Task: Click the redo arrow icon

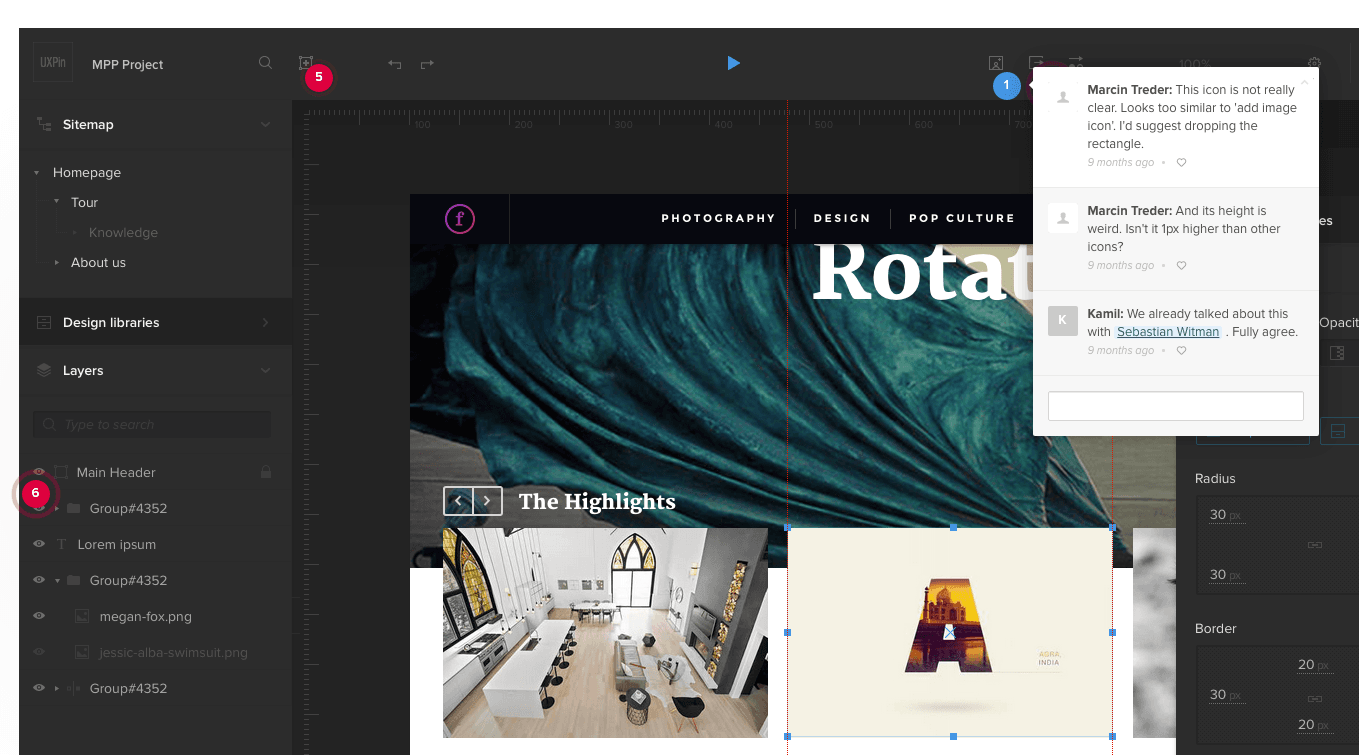Action: 427,64
